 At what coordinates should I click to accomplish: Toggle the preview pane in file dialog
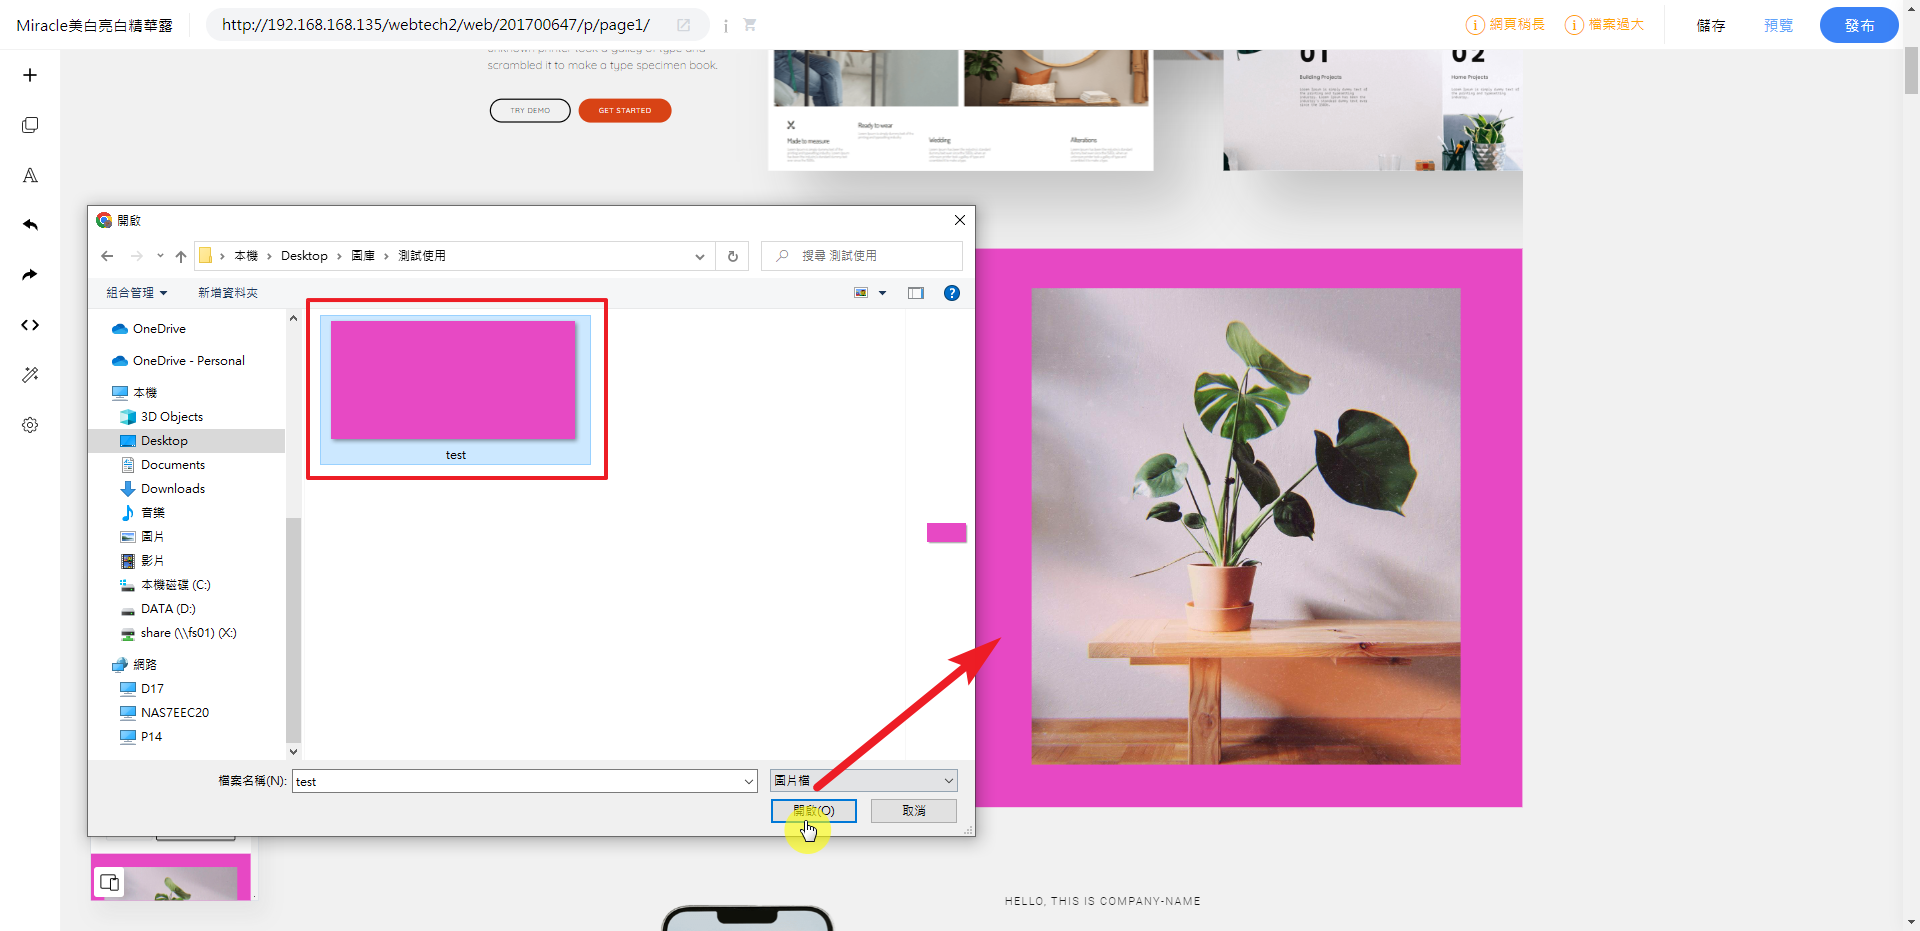pos(915,293)
